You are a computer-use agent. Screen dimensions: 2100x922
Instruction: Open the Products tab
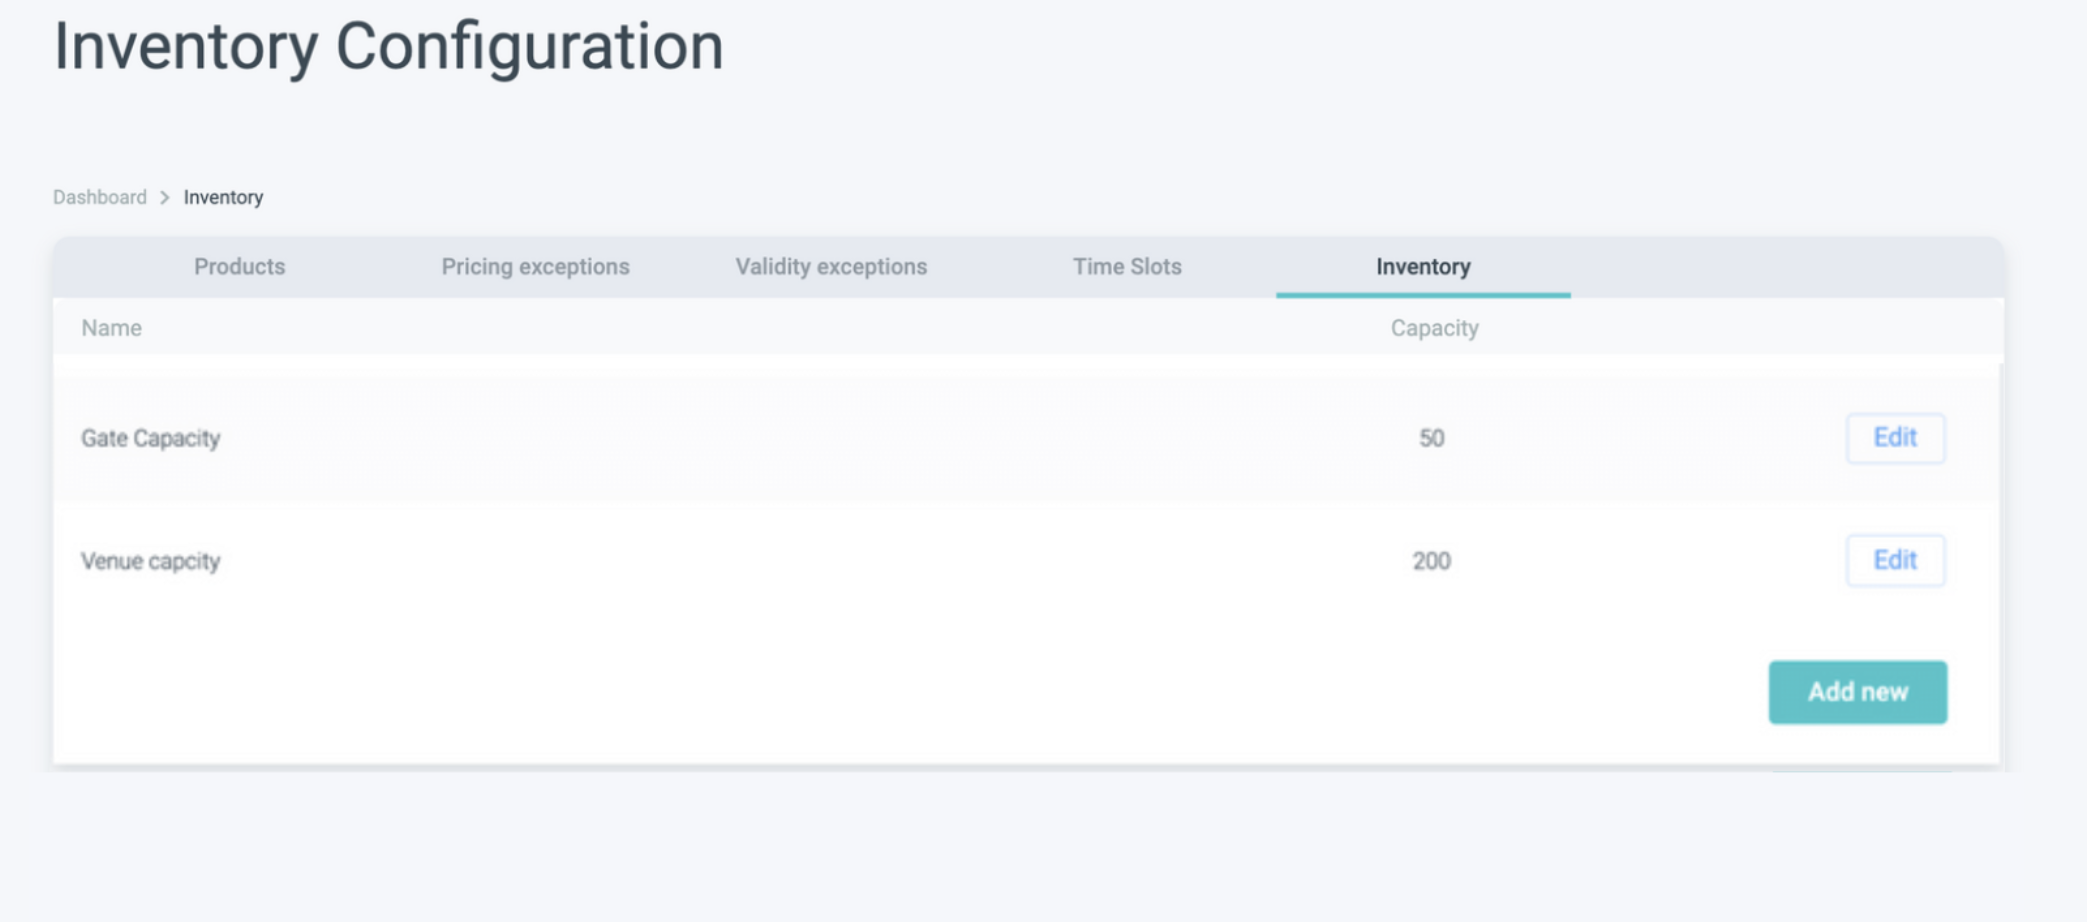click(x=239, y=267)
